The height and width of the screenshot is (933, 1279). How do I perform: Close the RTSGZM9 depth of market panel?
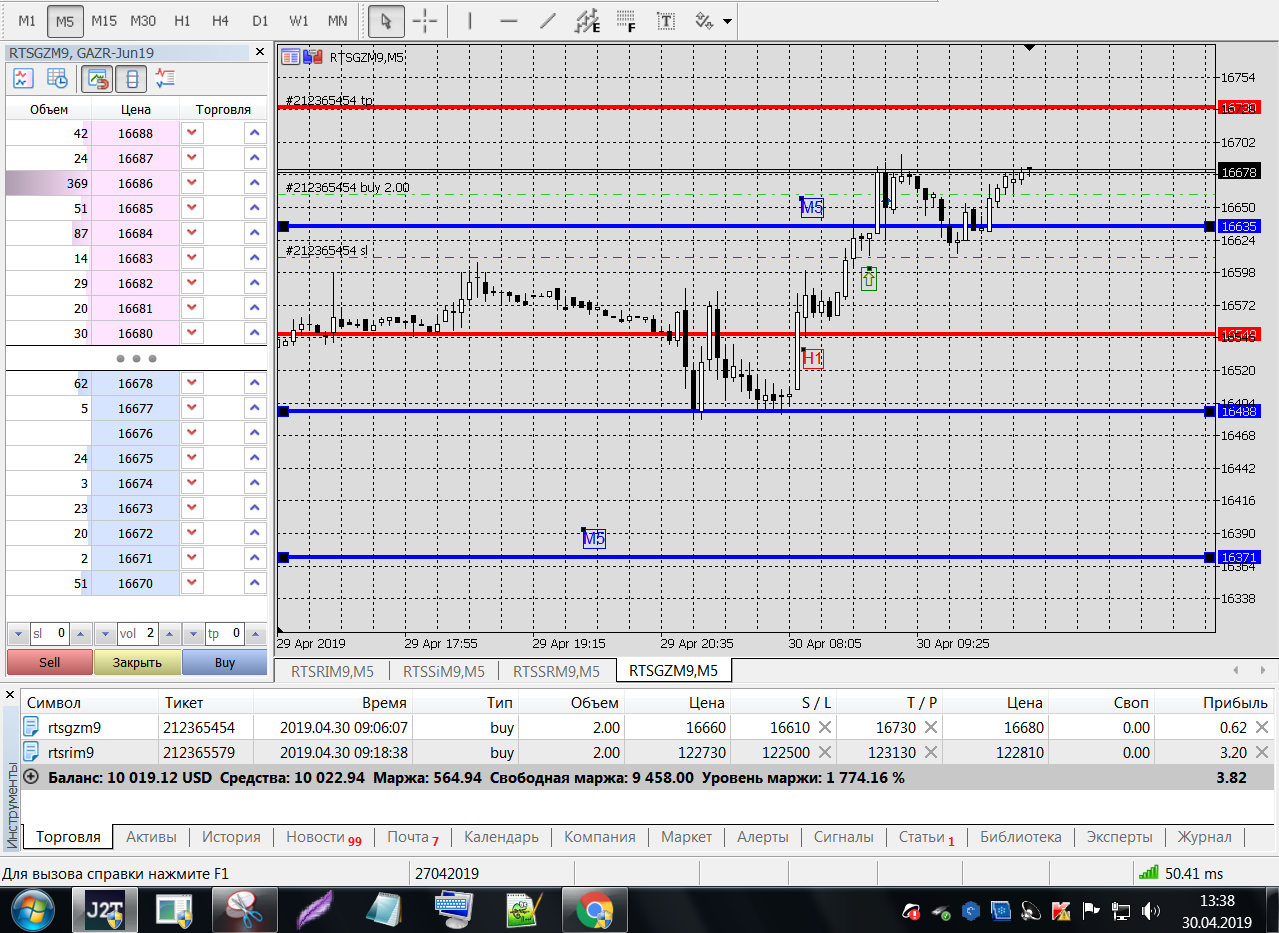(260, 52)
